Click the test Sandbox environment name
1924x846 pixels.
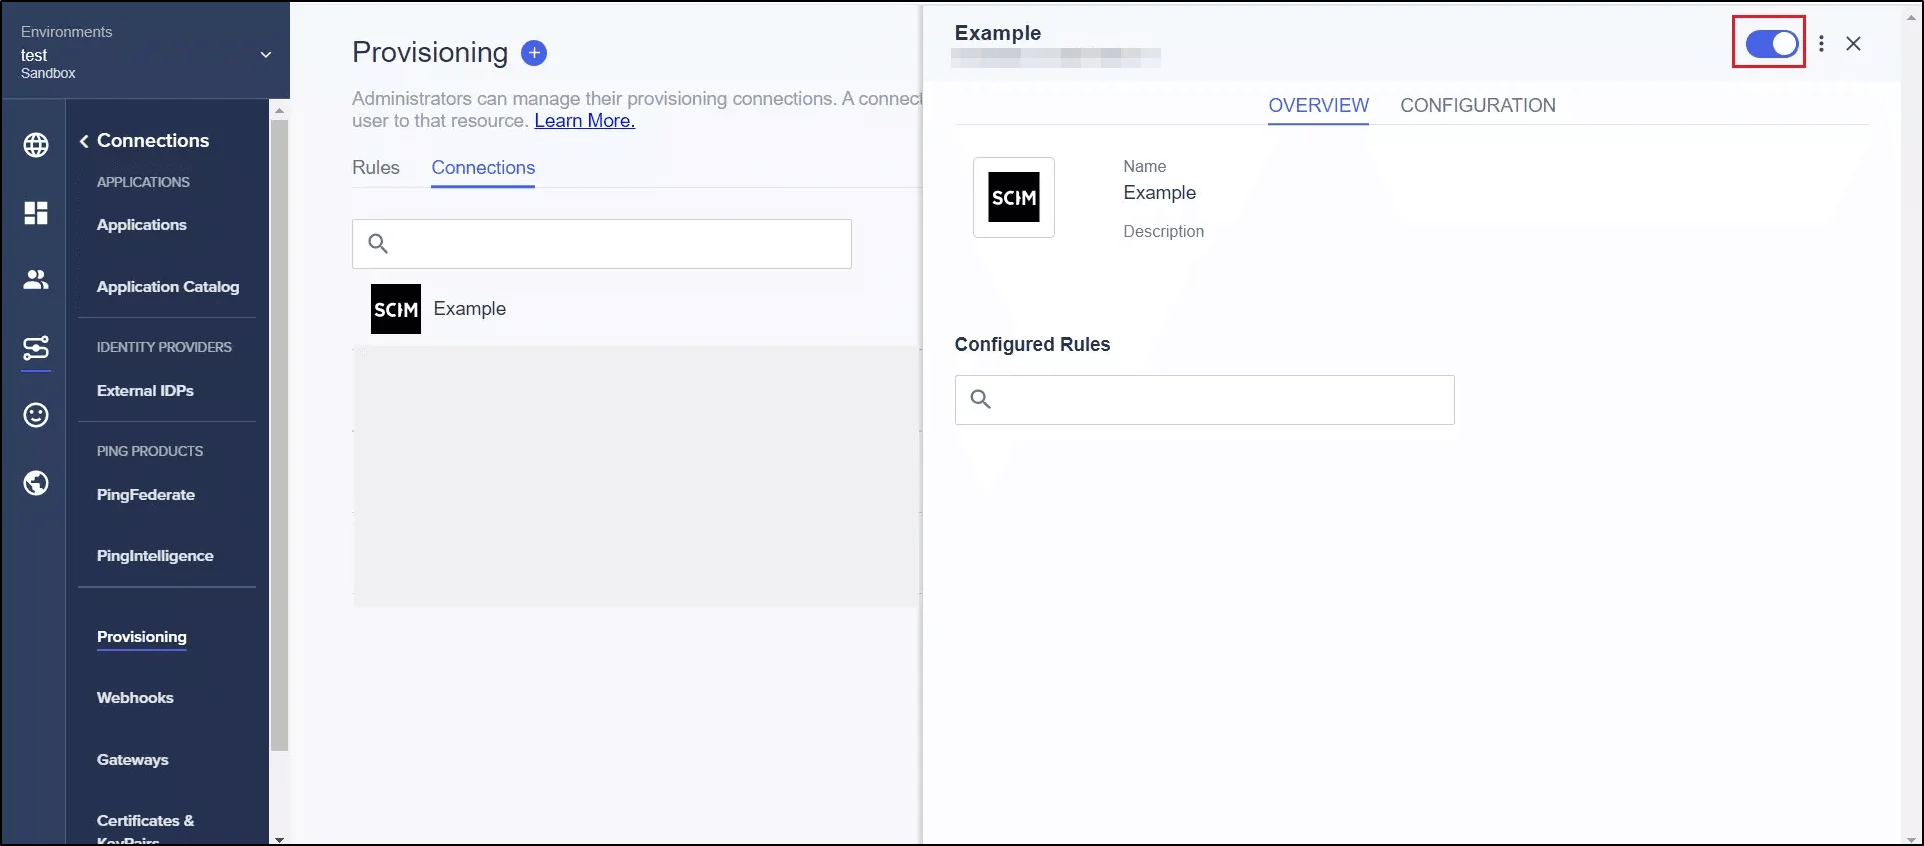[x=48, y=63]
